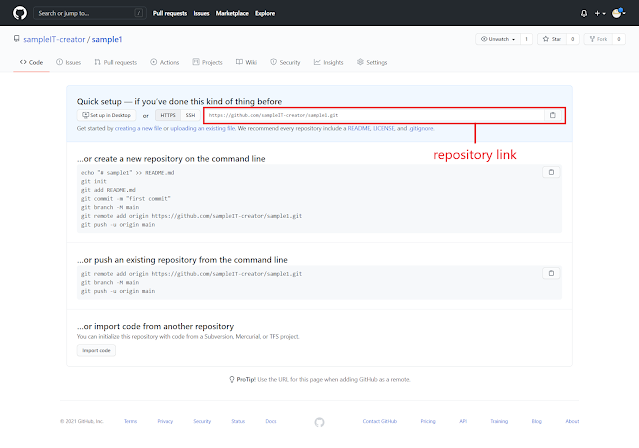Open the Contact GitHub footer link

pos(380,422)
